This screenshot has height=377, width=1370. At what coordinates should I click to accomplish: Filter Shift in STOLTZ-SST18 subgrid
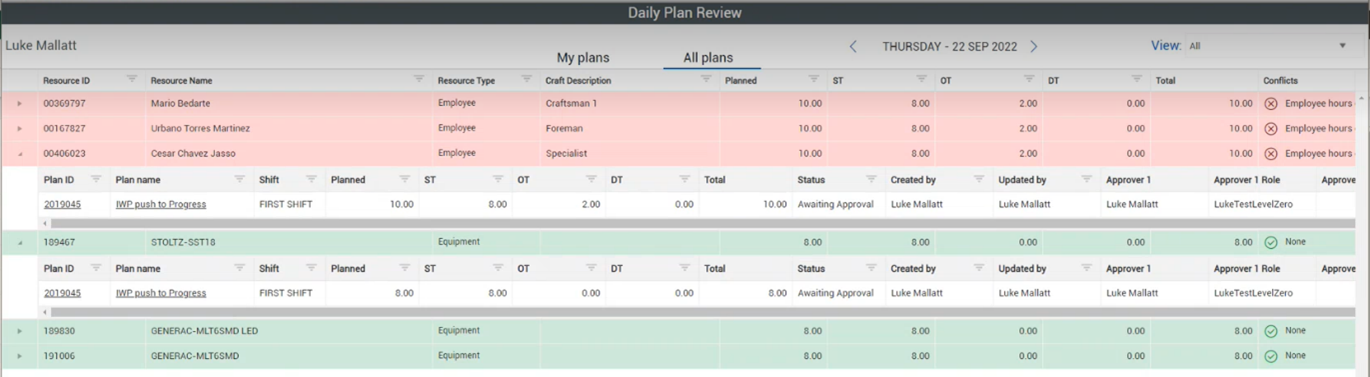(x=311, y=268)
